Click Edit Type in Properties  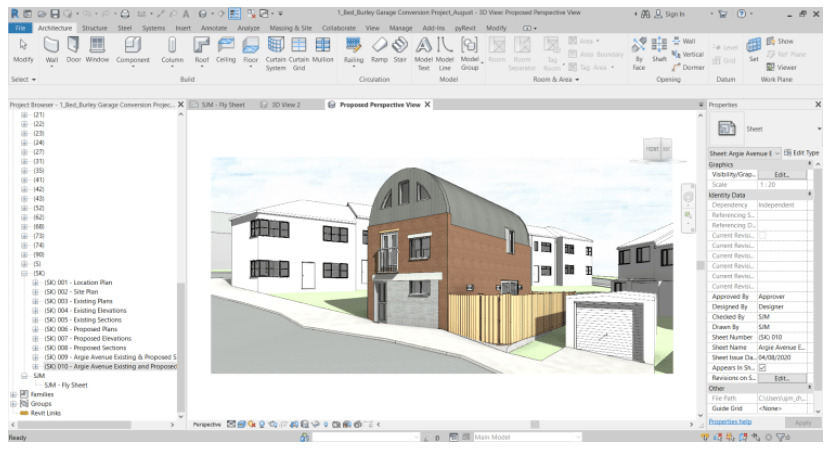click(x=802, y=153)
